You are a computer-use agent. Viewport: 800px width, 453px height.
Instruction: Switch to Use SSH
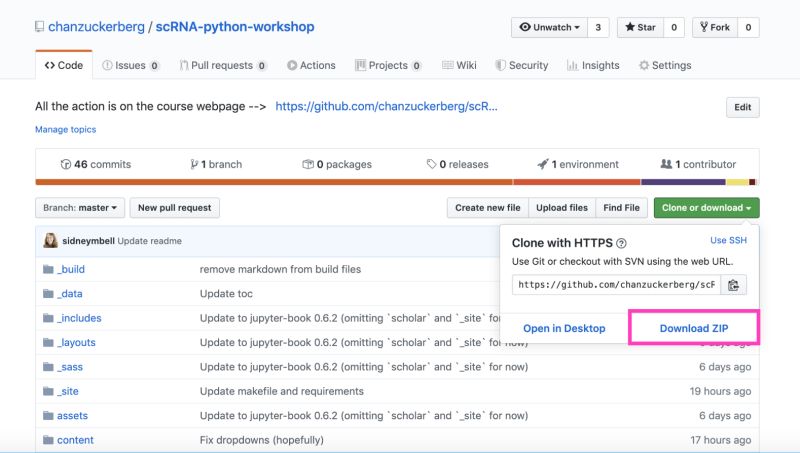pyautogui.click(x=728, y=240)
